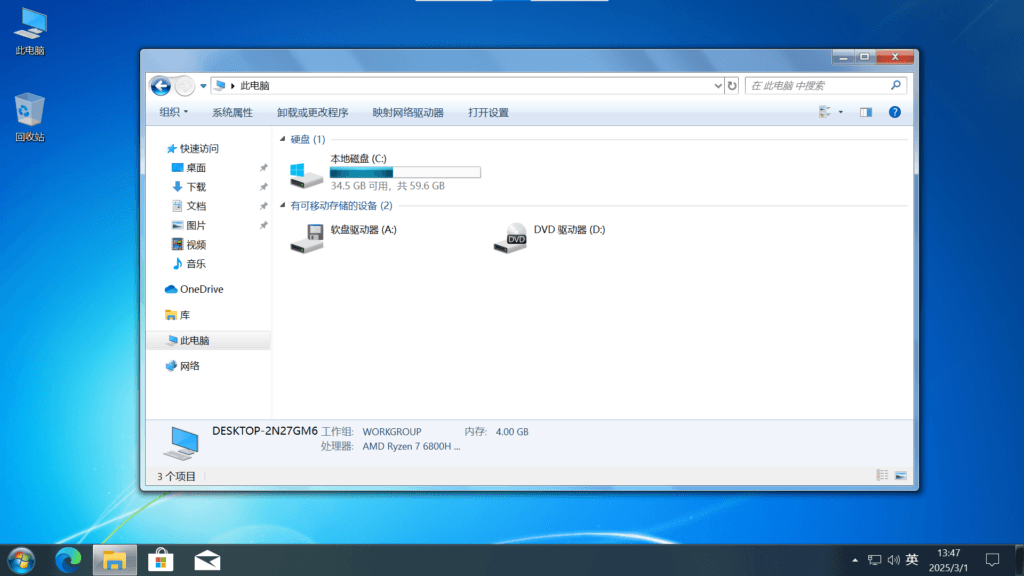The height and width of the screenshot is (576, 1024).
Task: Select 打开设置 in the command bar
Action: 489,112
